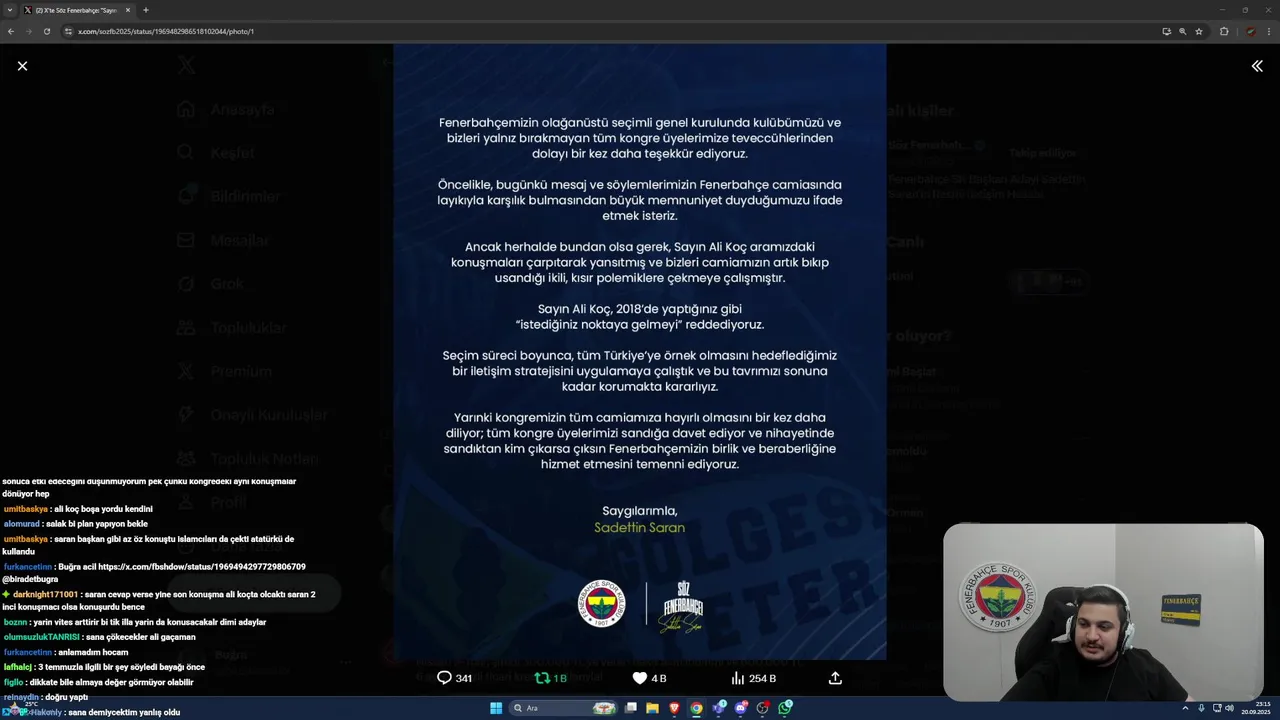
Task: Click the taskbar Ara search box
Action: coord(564,708)
